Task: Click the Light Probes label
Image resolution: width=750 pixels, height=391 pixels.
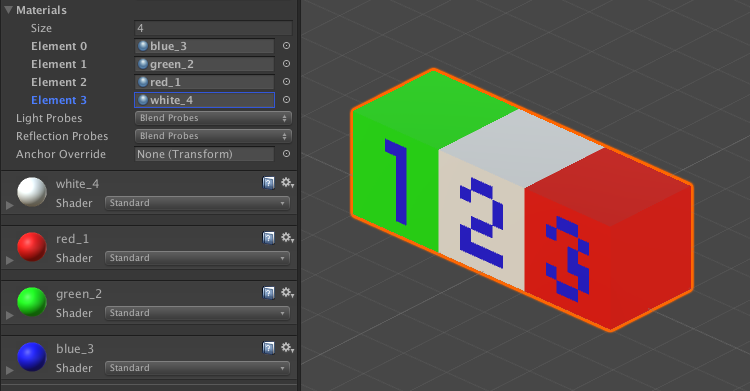Action: [49, 118]
